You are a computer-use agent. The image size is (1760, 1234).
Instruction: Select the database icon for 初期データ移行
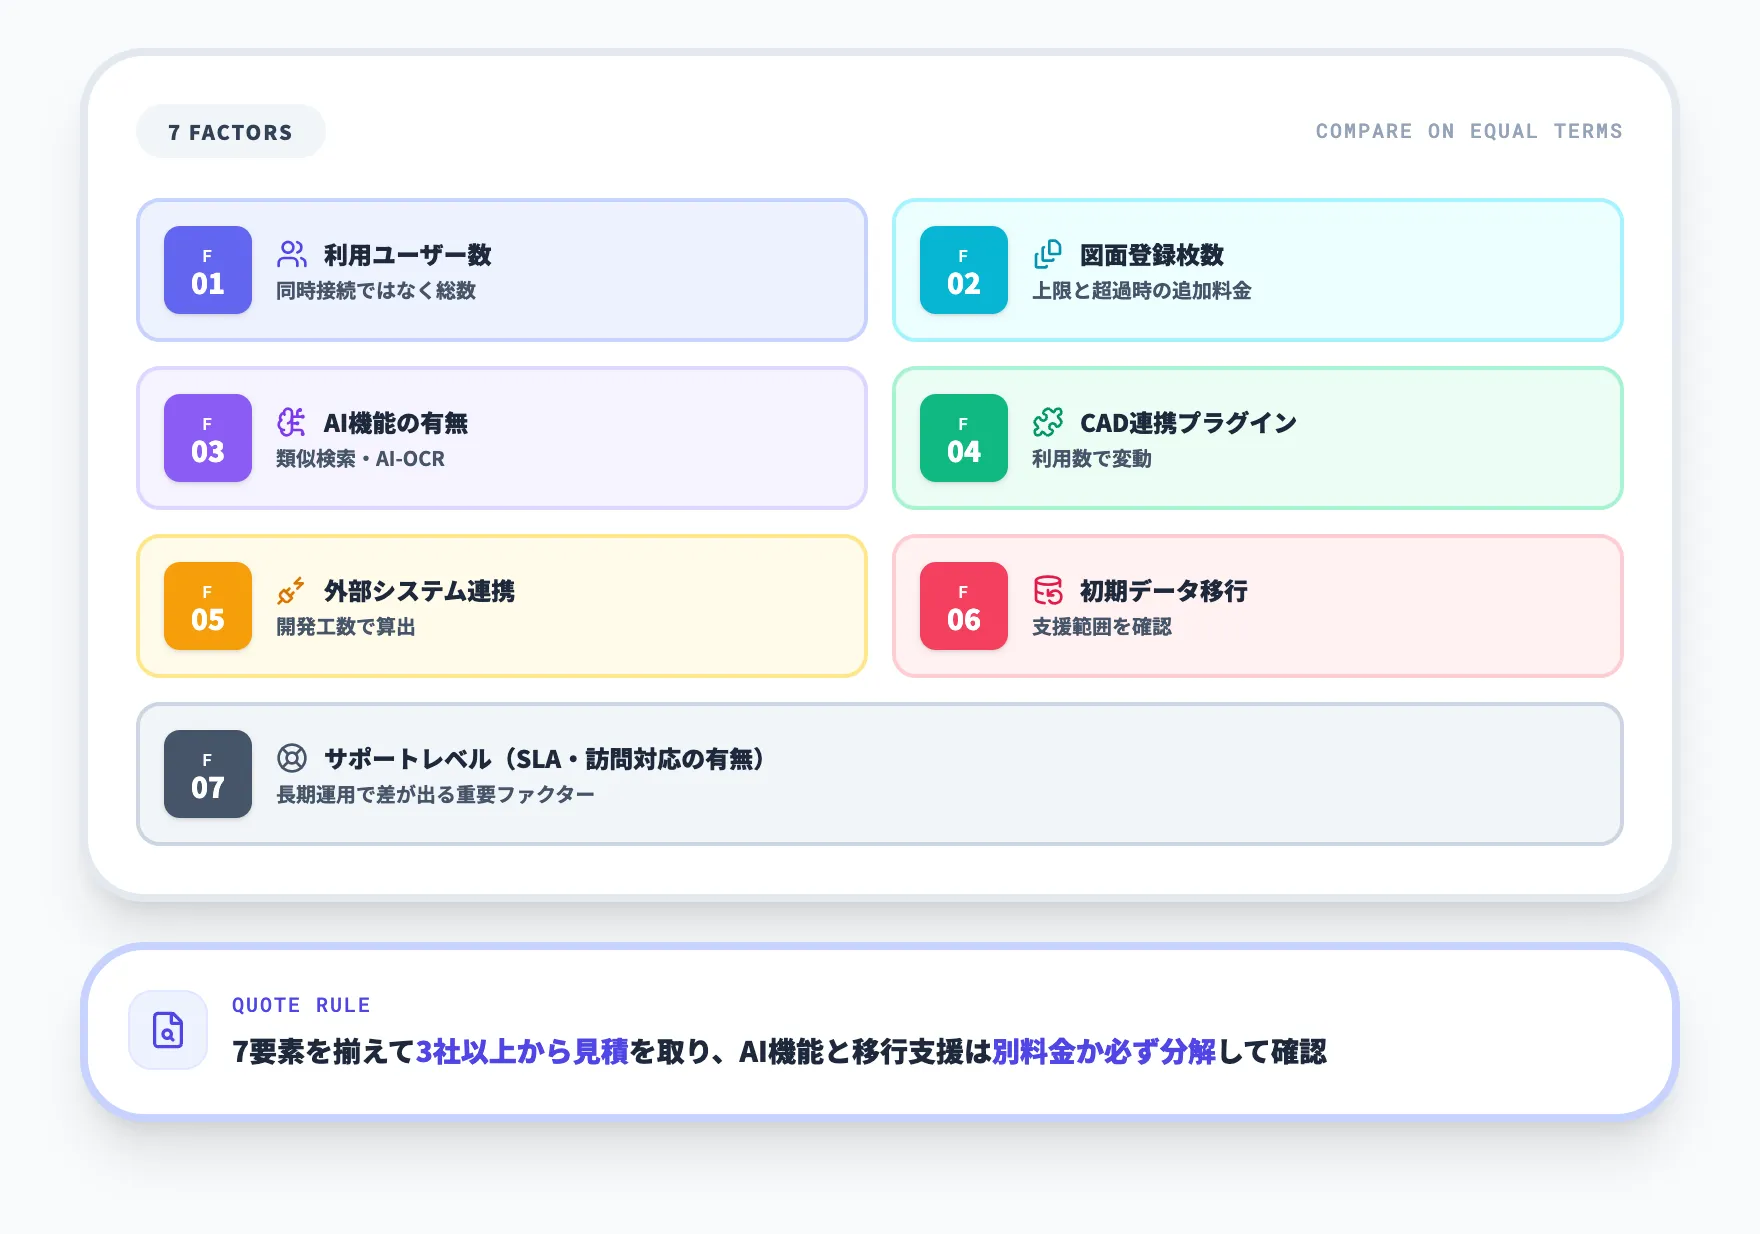click(1047, 590)
